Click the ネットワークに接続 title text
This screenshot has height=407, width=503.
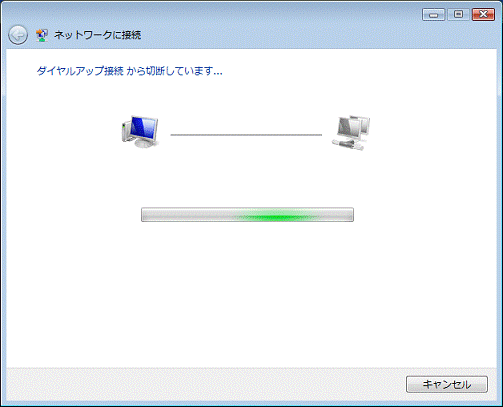pyautogui.click(x=98, y=35)
